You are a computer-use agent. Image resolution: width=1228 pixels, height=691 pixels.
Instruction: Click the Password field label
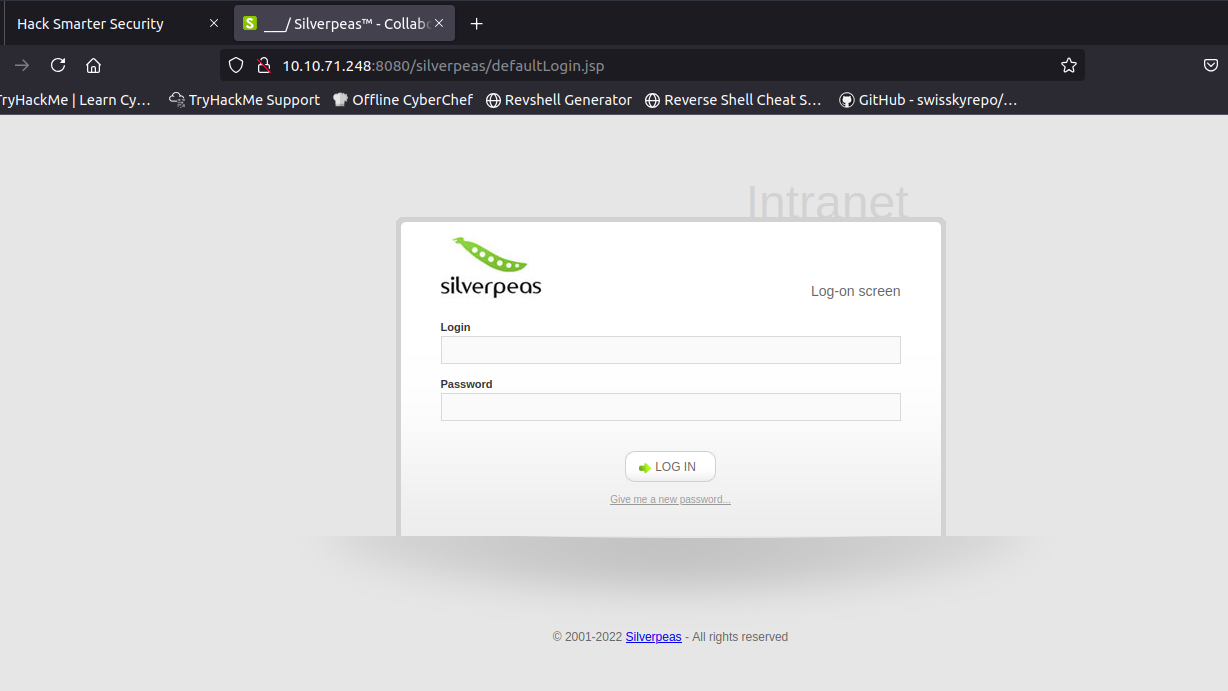[x=466, y=384]
